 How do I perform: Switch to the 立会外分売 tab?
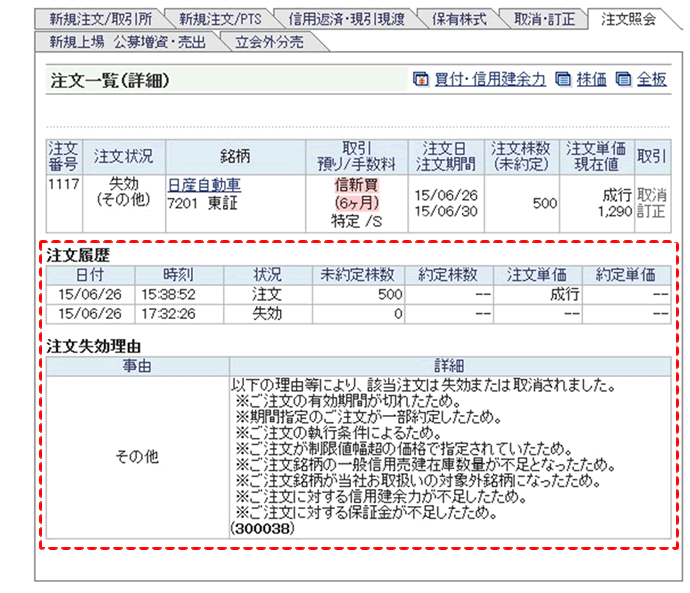[267, 41]
